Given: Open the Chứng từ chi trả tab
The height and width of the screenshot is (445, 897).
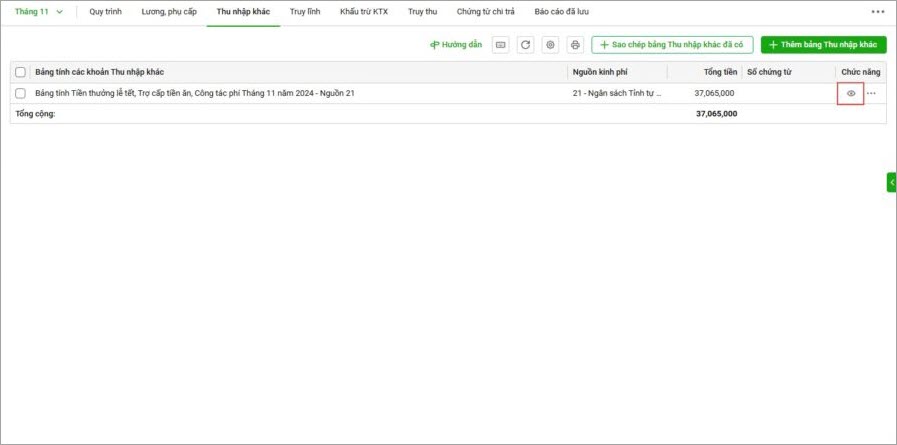Looking at the screenshot, I should [x=485, y=12].
